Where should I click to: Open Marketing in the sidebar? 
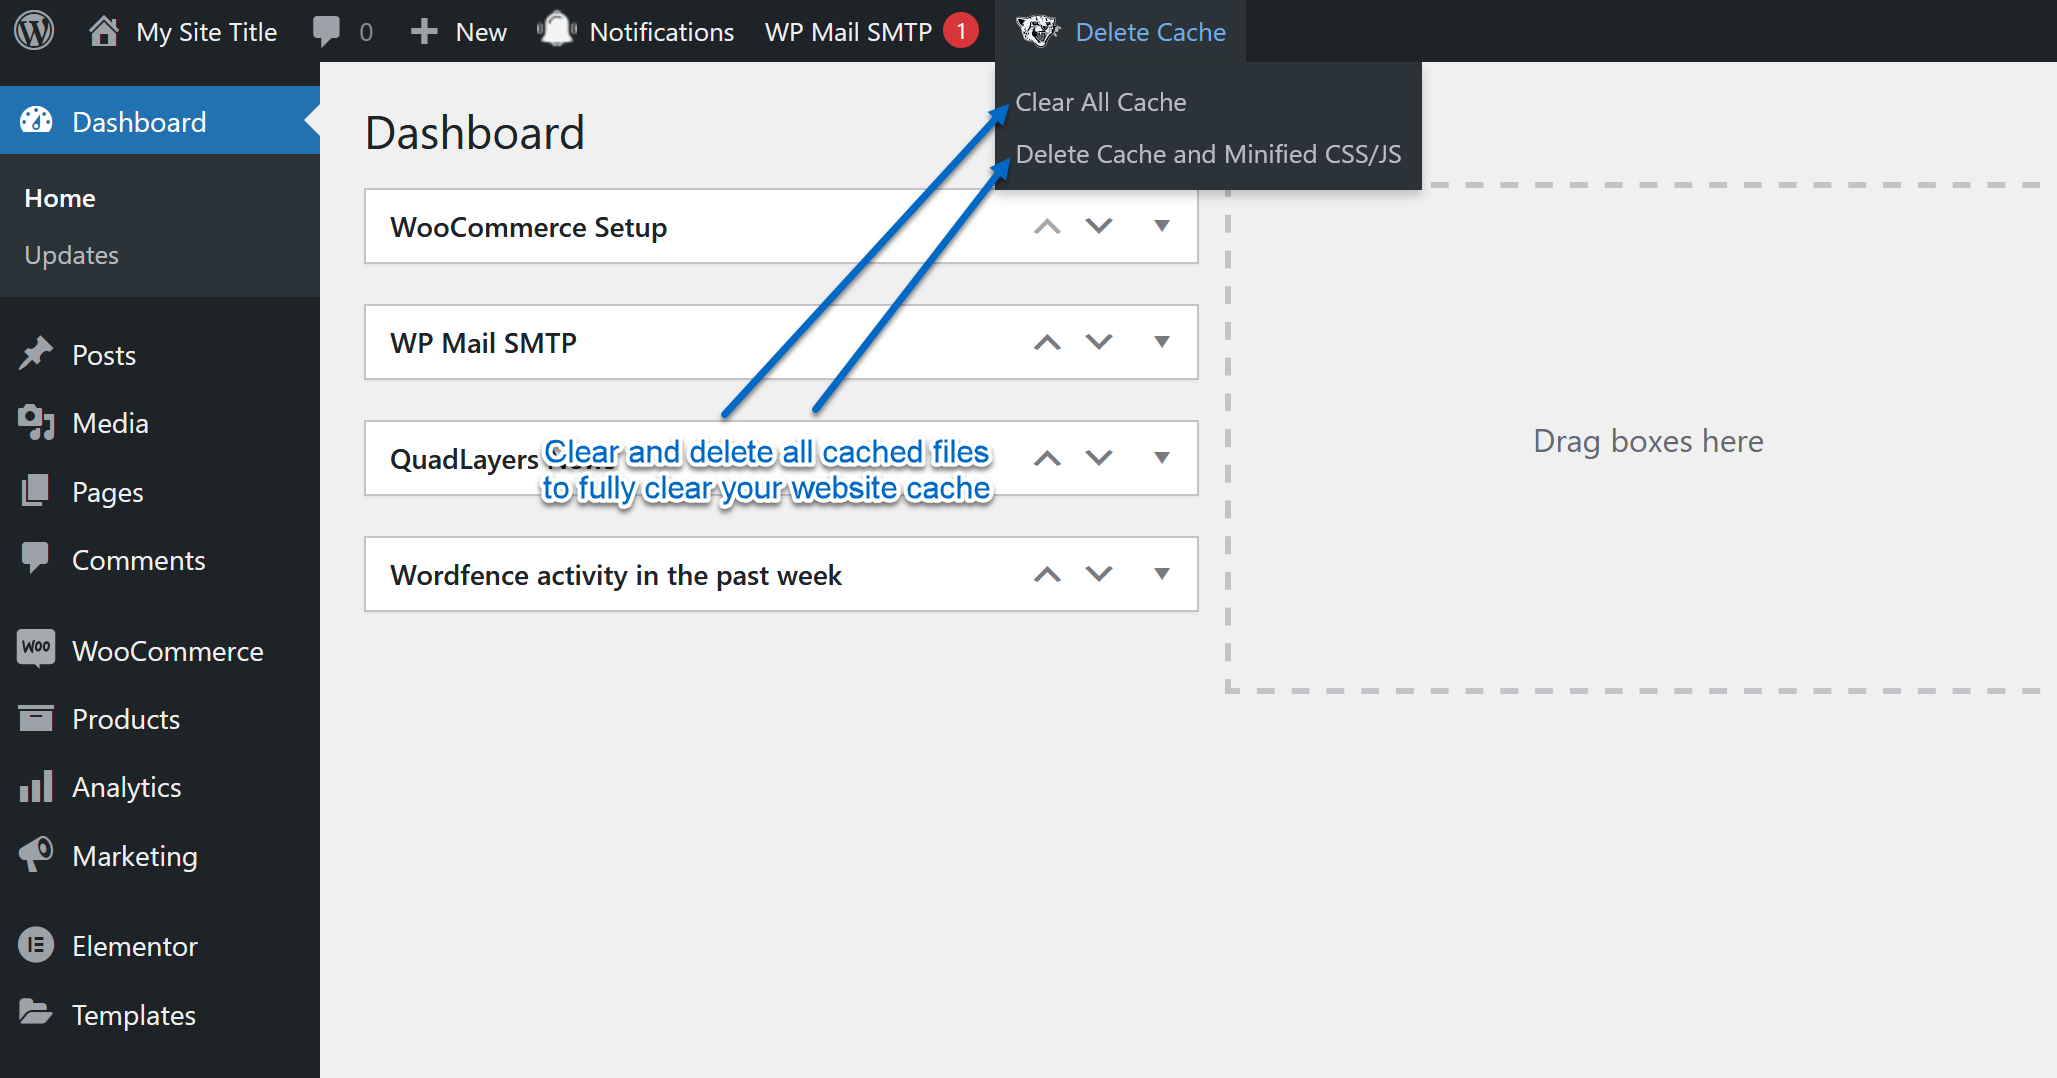[160, 855]
